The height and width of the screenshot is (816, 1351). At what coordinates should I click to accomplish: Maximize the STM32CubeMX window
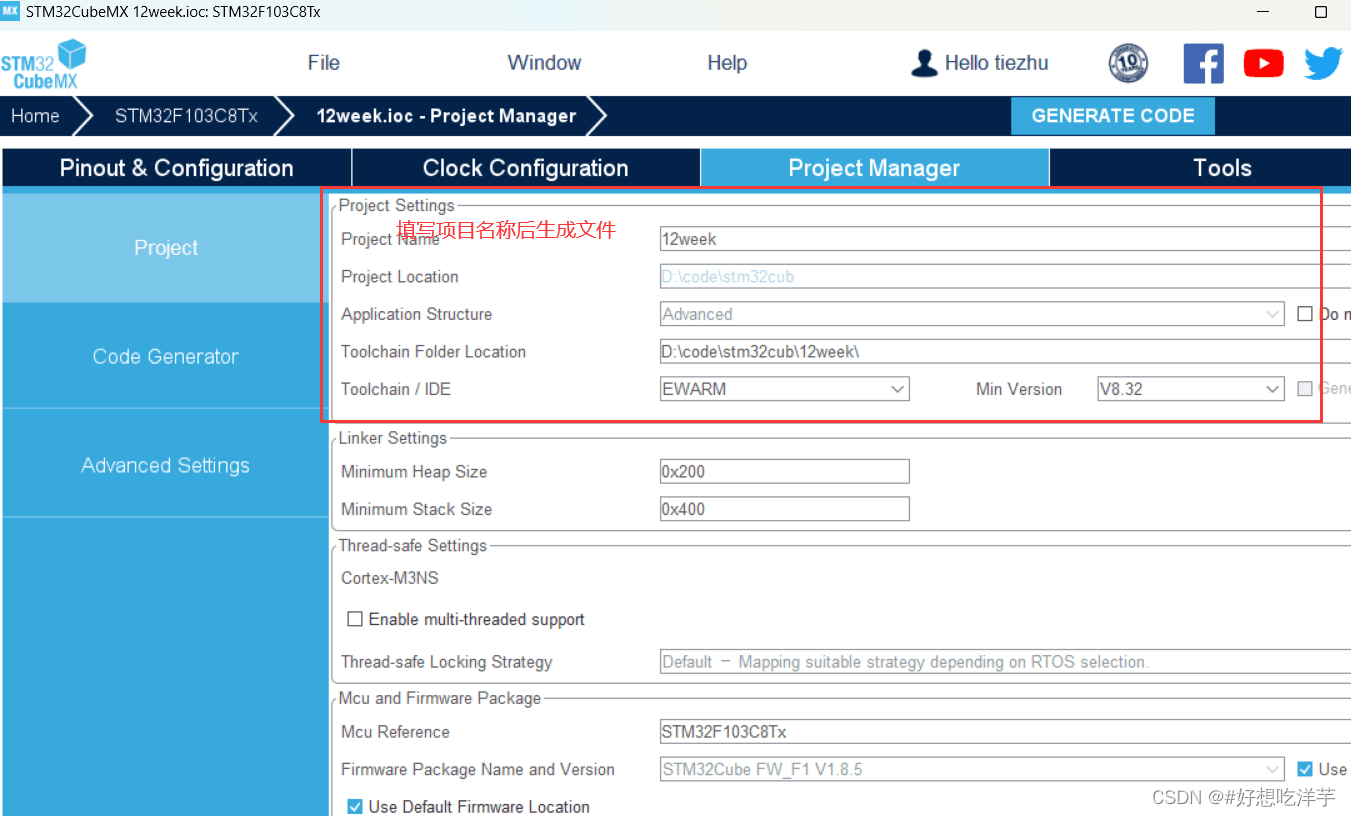(1320, 12)
